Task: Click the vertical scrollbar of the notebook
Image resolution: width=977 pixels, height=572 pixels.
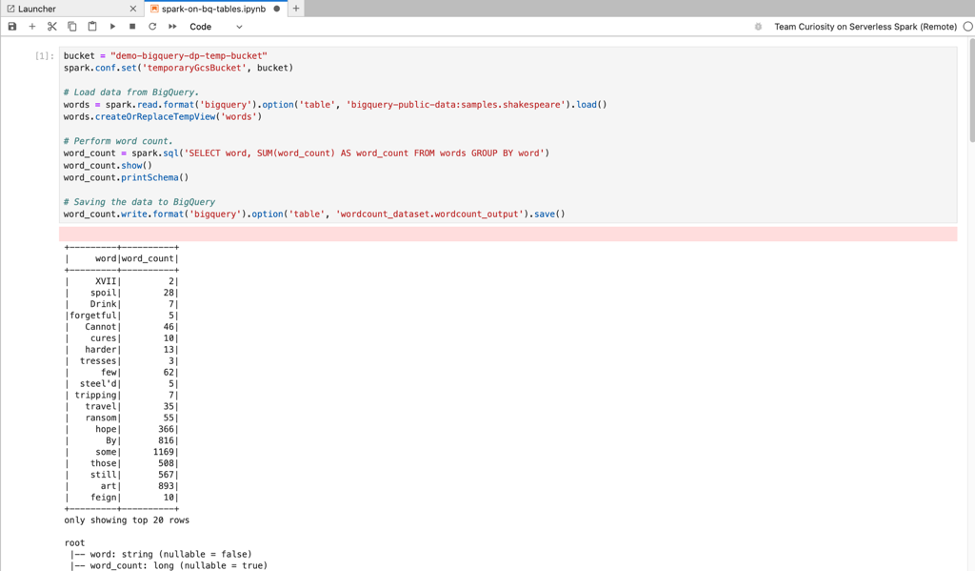Action: point(972,100)
